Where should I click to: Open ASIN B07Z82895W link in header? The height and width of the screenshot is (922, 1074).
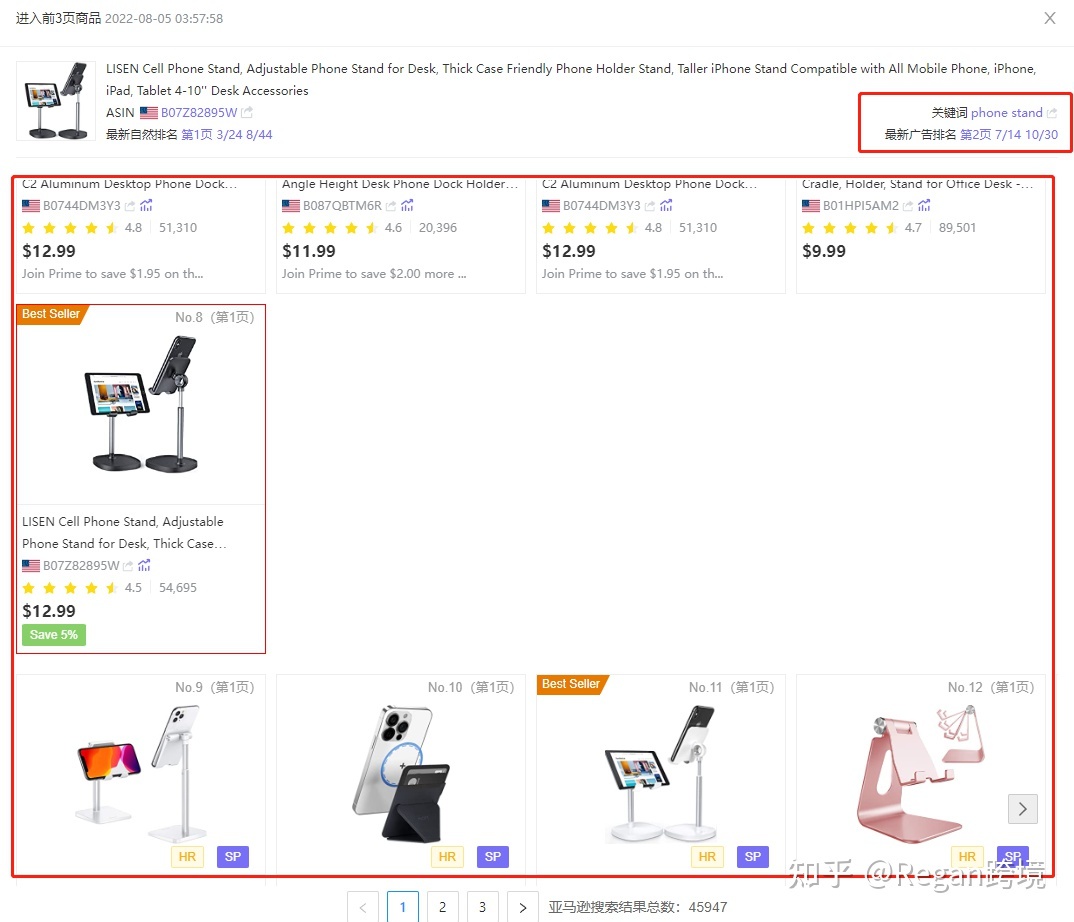click(199, 112)
